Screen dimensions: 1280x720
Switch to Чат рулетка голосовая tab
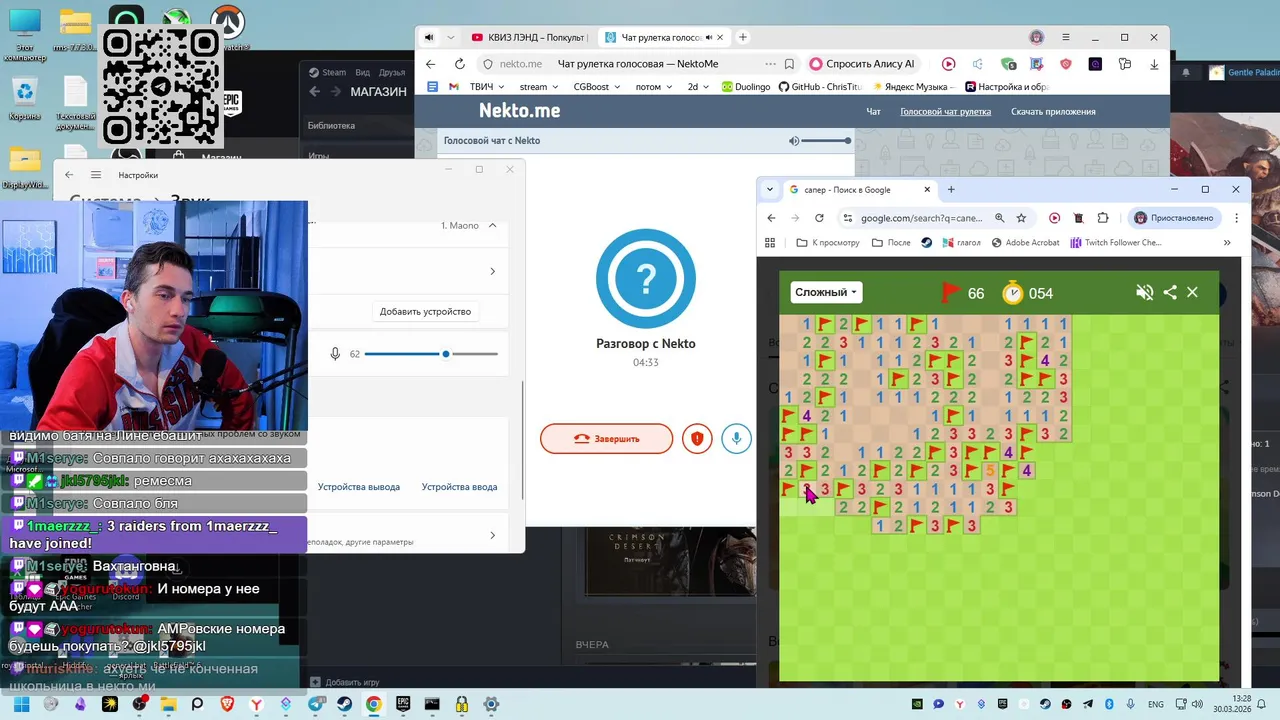coord(664,37)
